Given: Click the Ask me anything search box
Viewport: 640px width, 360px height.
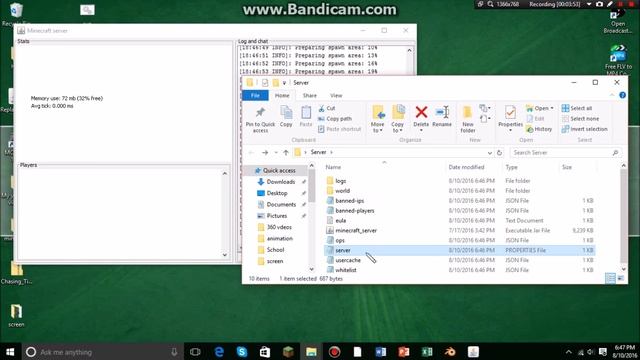Looking at the screenshot, I should tap(102, 352).
